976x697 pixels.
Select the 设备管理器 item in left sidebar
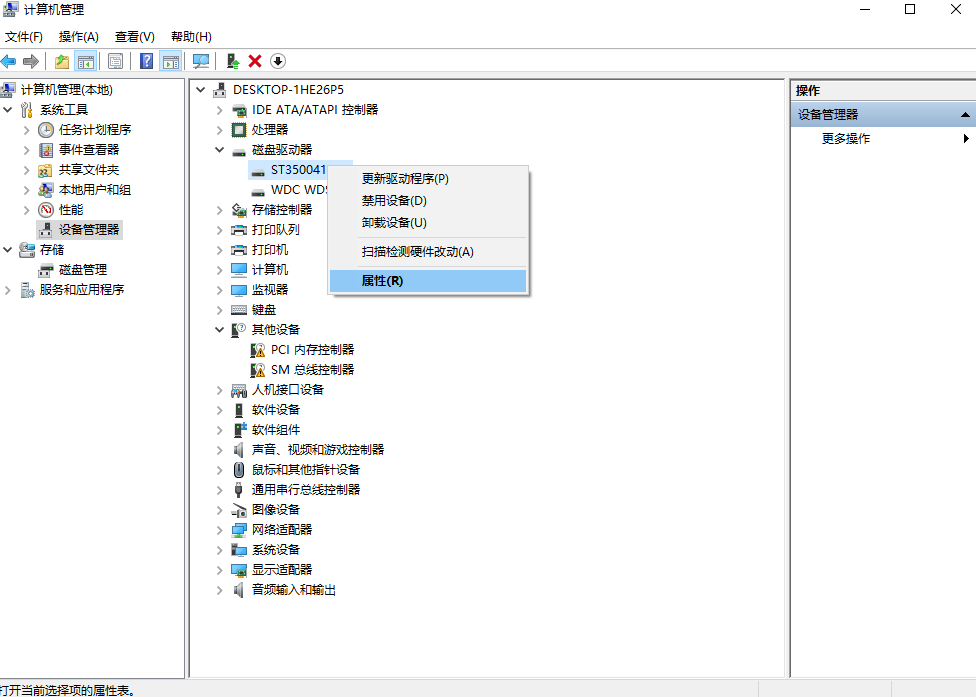tap(88, 229)
